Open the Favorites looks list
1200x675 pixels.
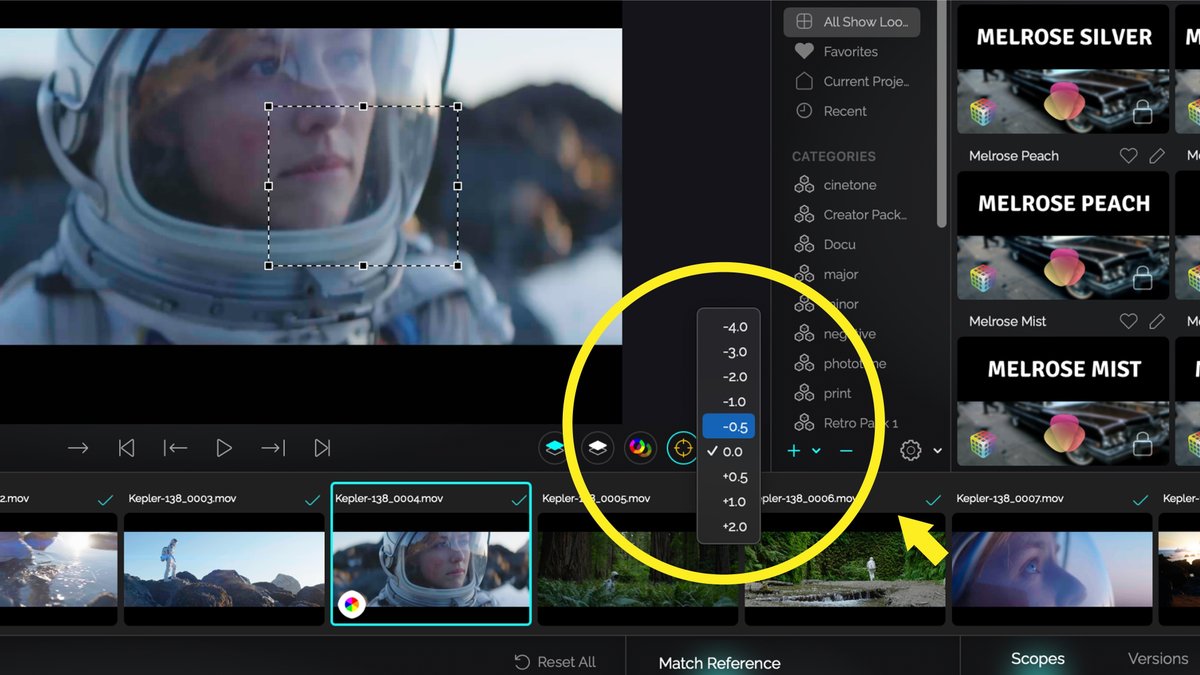point(850,52)
